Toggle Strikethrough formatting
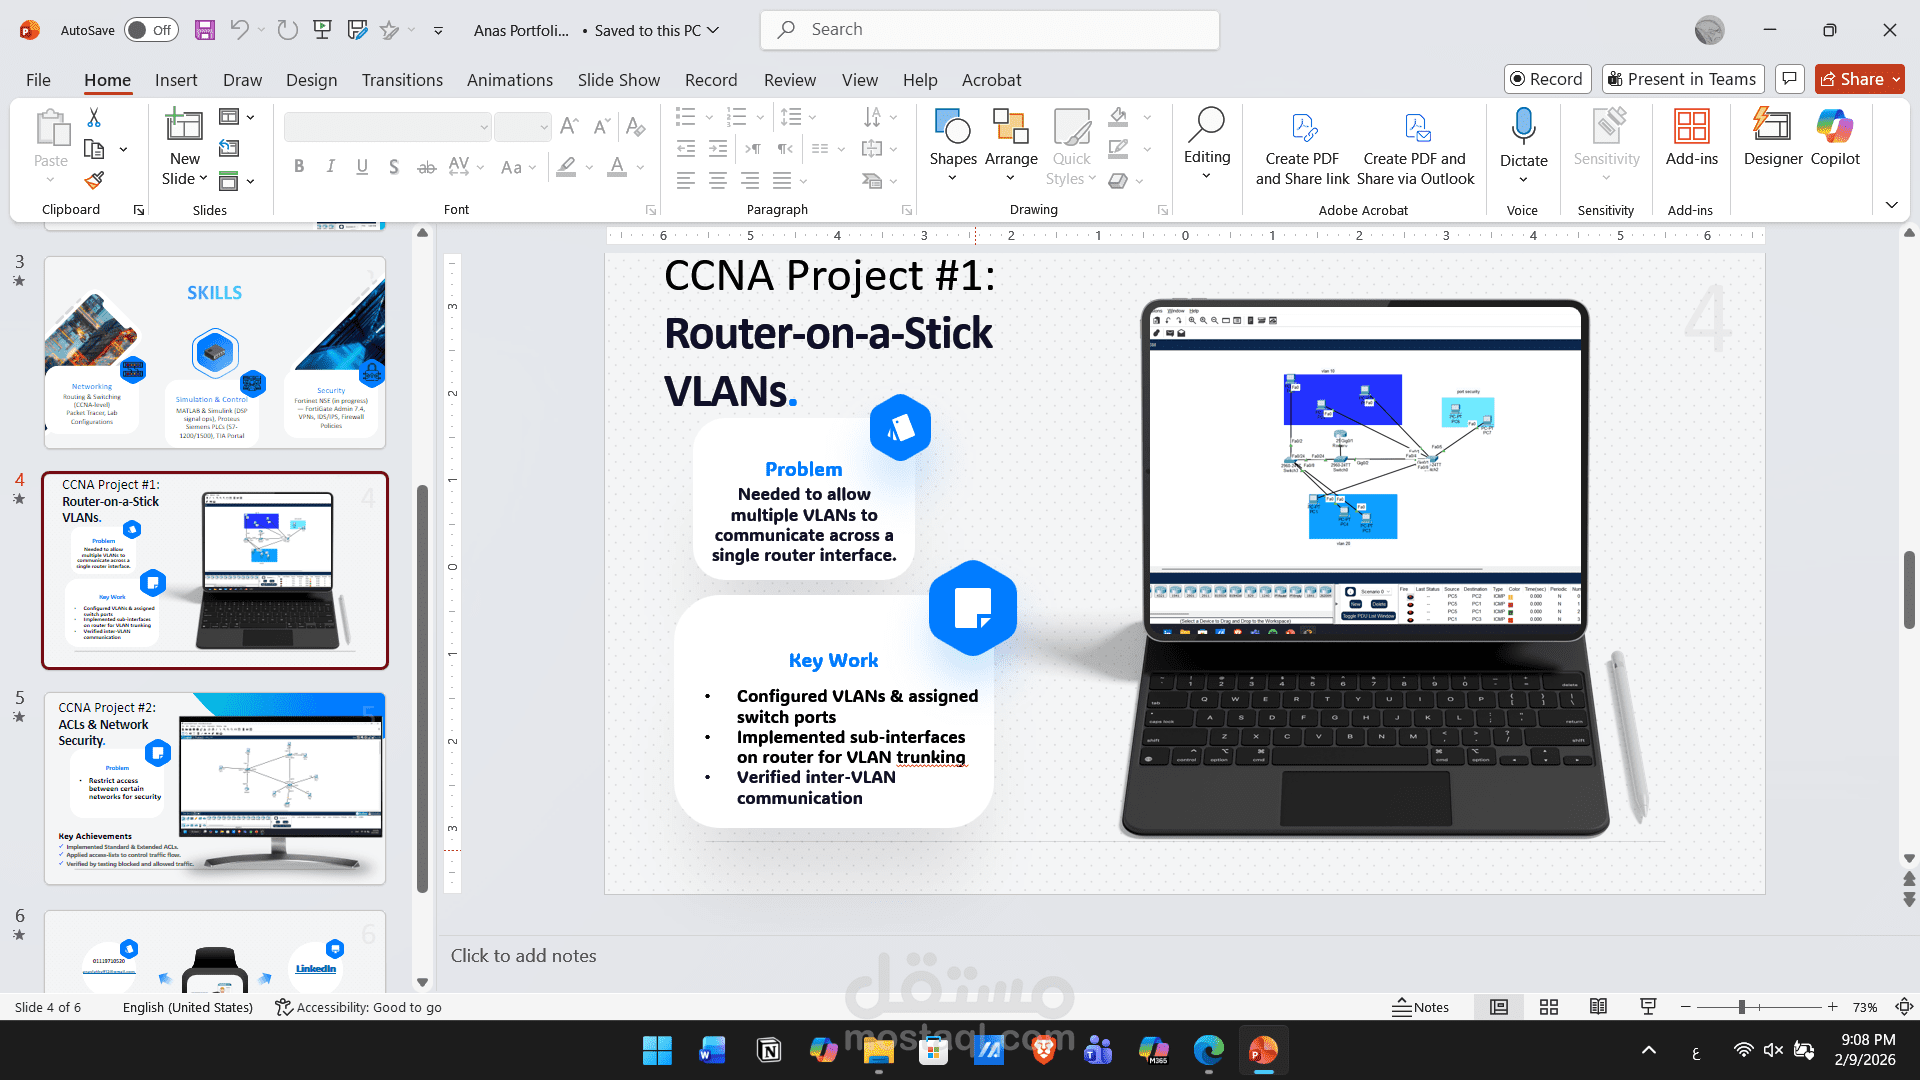 (426, 167)
